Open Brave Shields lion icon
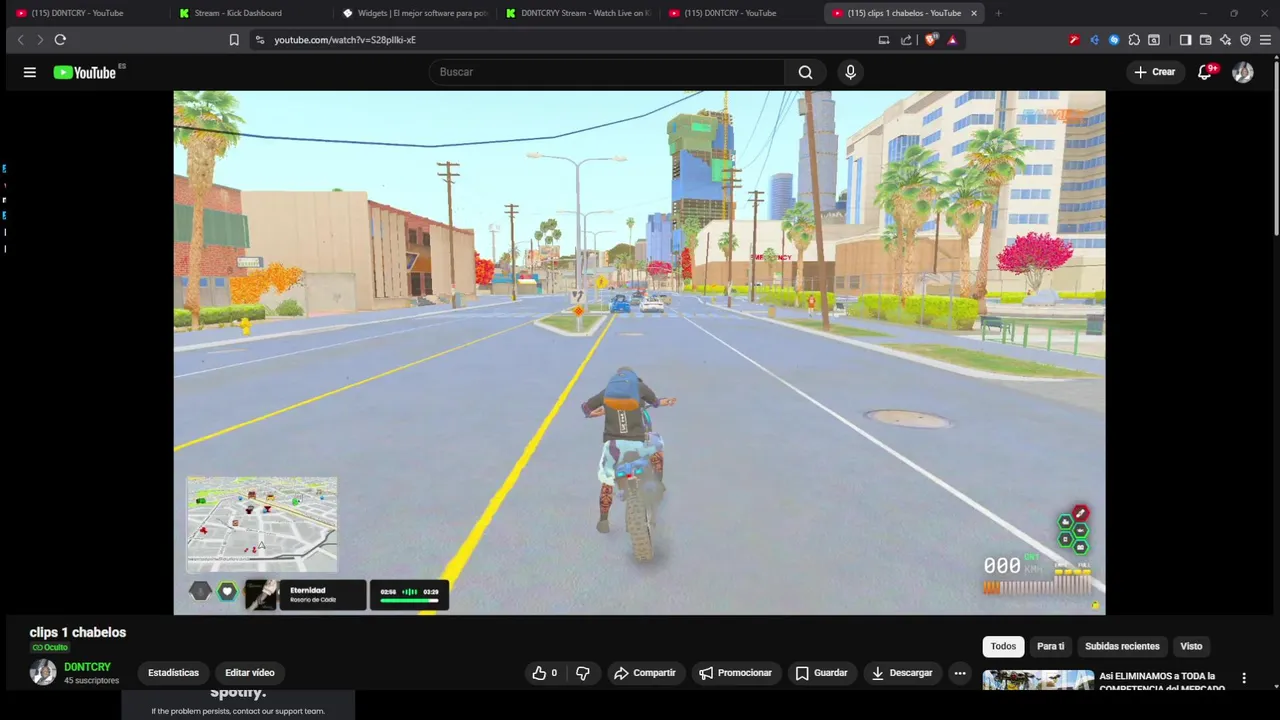The image size is (1280, 720). [x=931, y=40]
